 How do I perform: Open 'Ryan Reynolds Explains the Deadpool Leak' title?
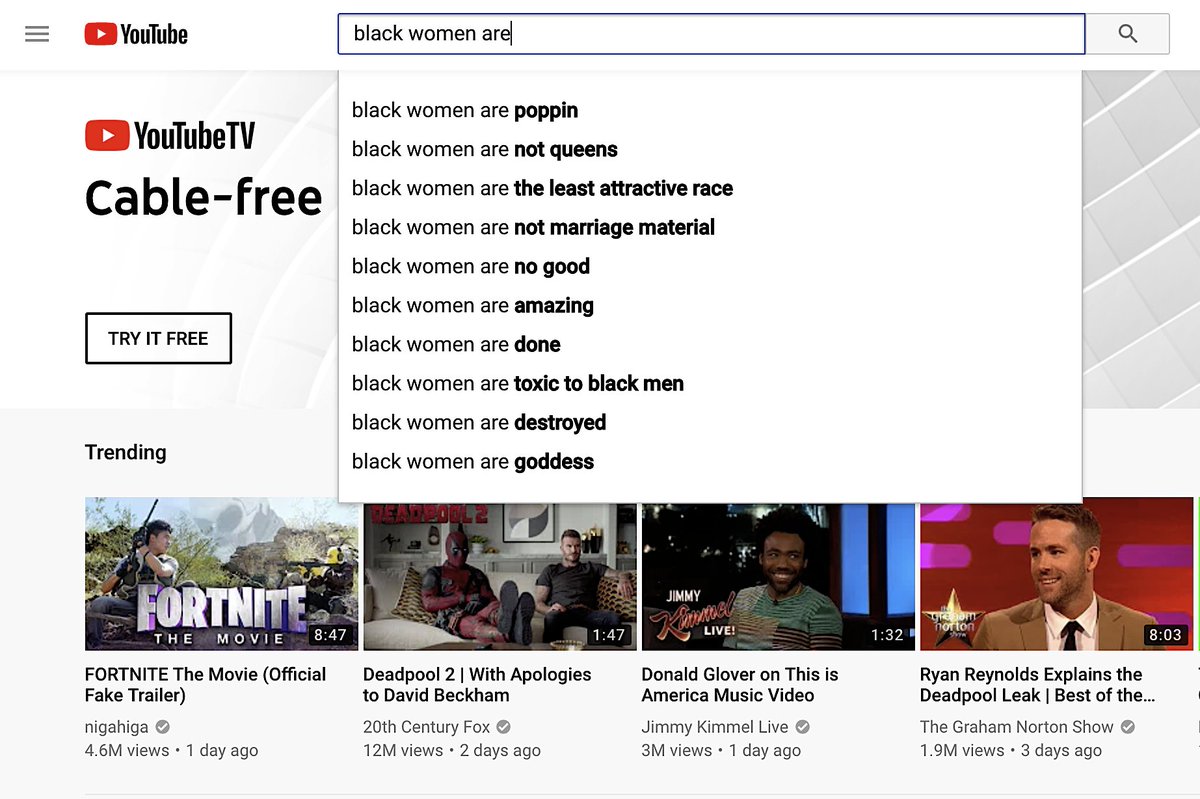tap(1038, 685)
